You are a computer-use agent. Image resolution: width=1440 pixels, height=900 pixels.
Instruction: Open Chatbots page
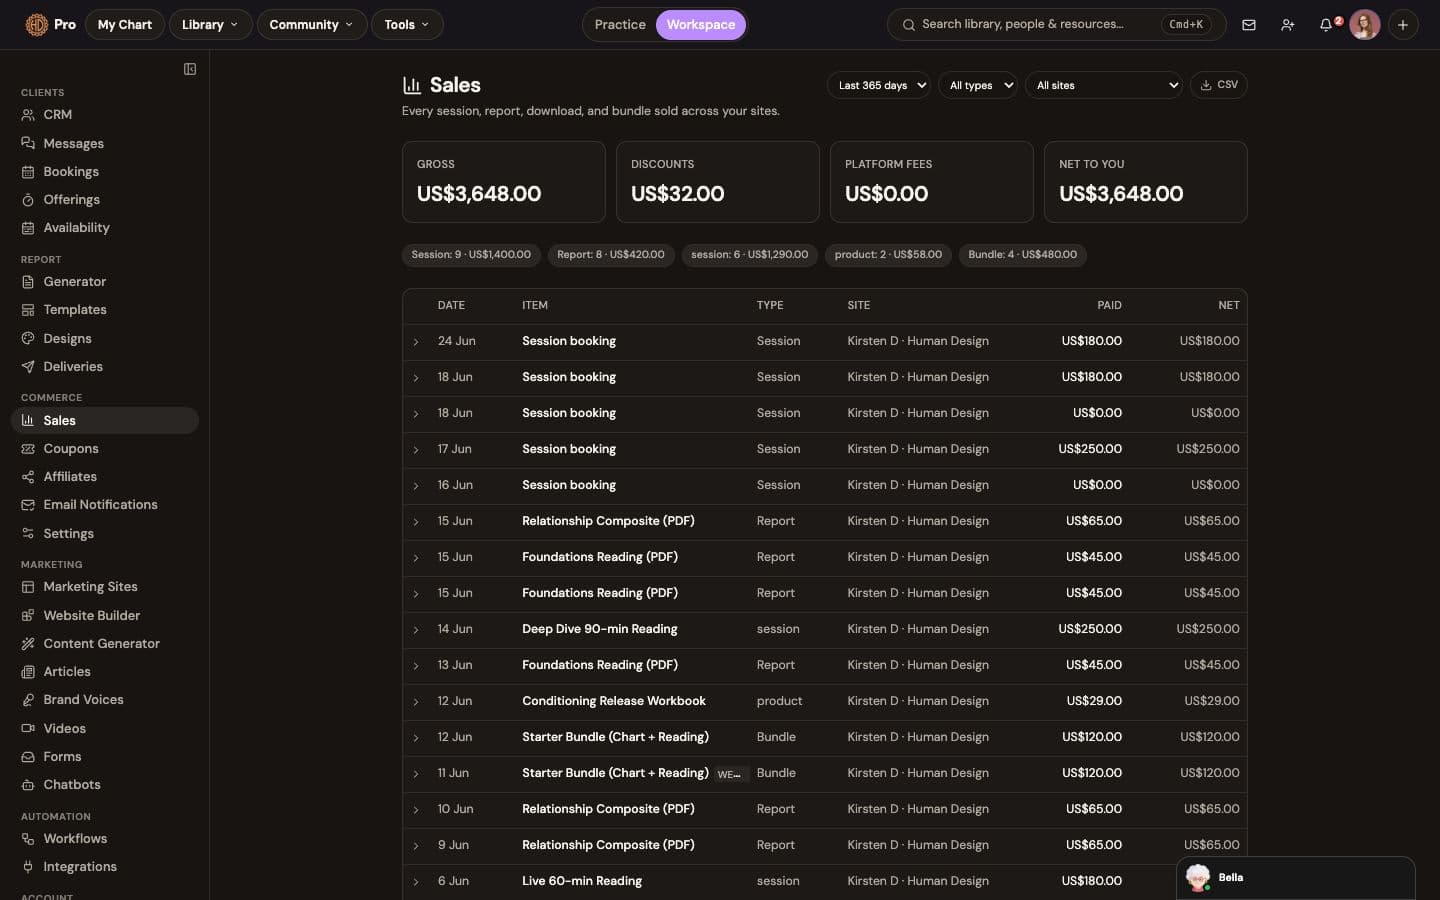point(104,784)
